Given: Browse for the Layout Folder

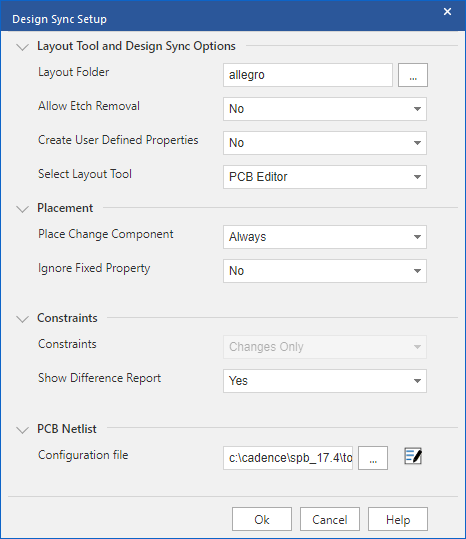Looking at the screenshot, I should coord(413,75).
